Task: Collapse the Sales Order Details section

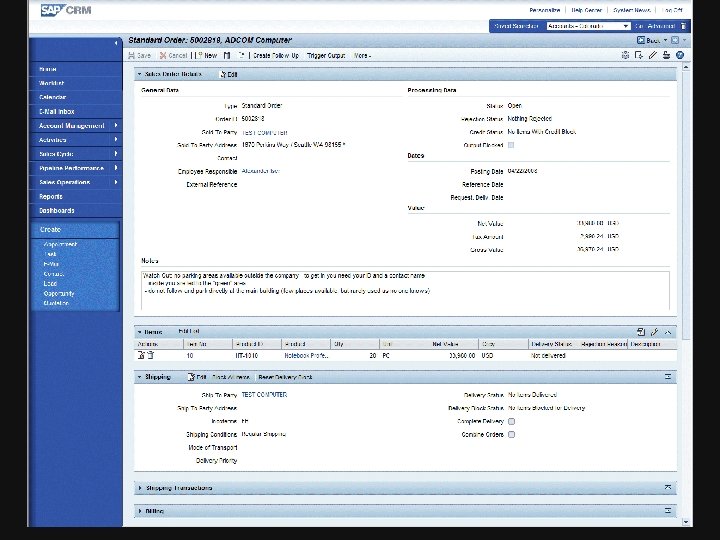Action: tap(140, 74)
